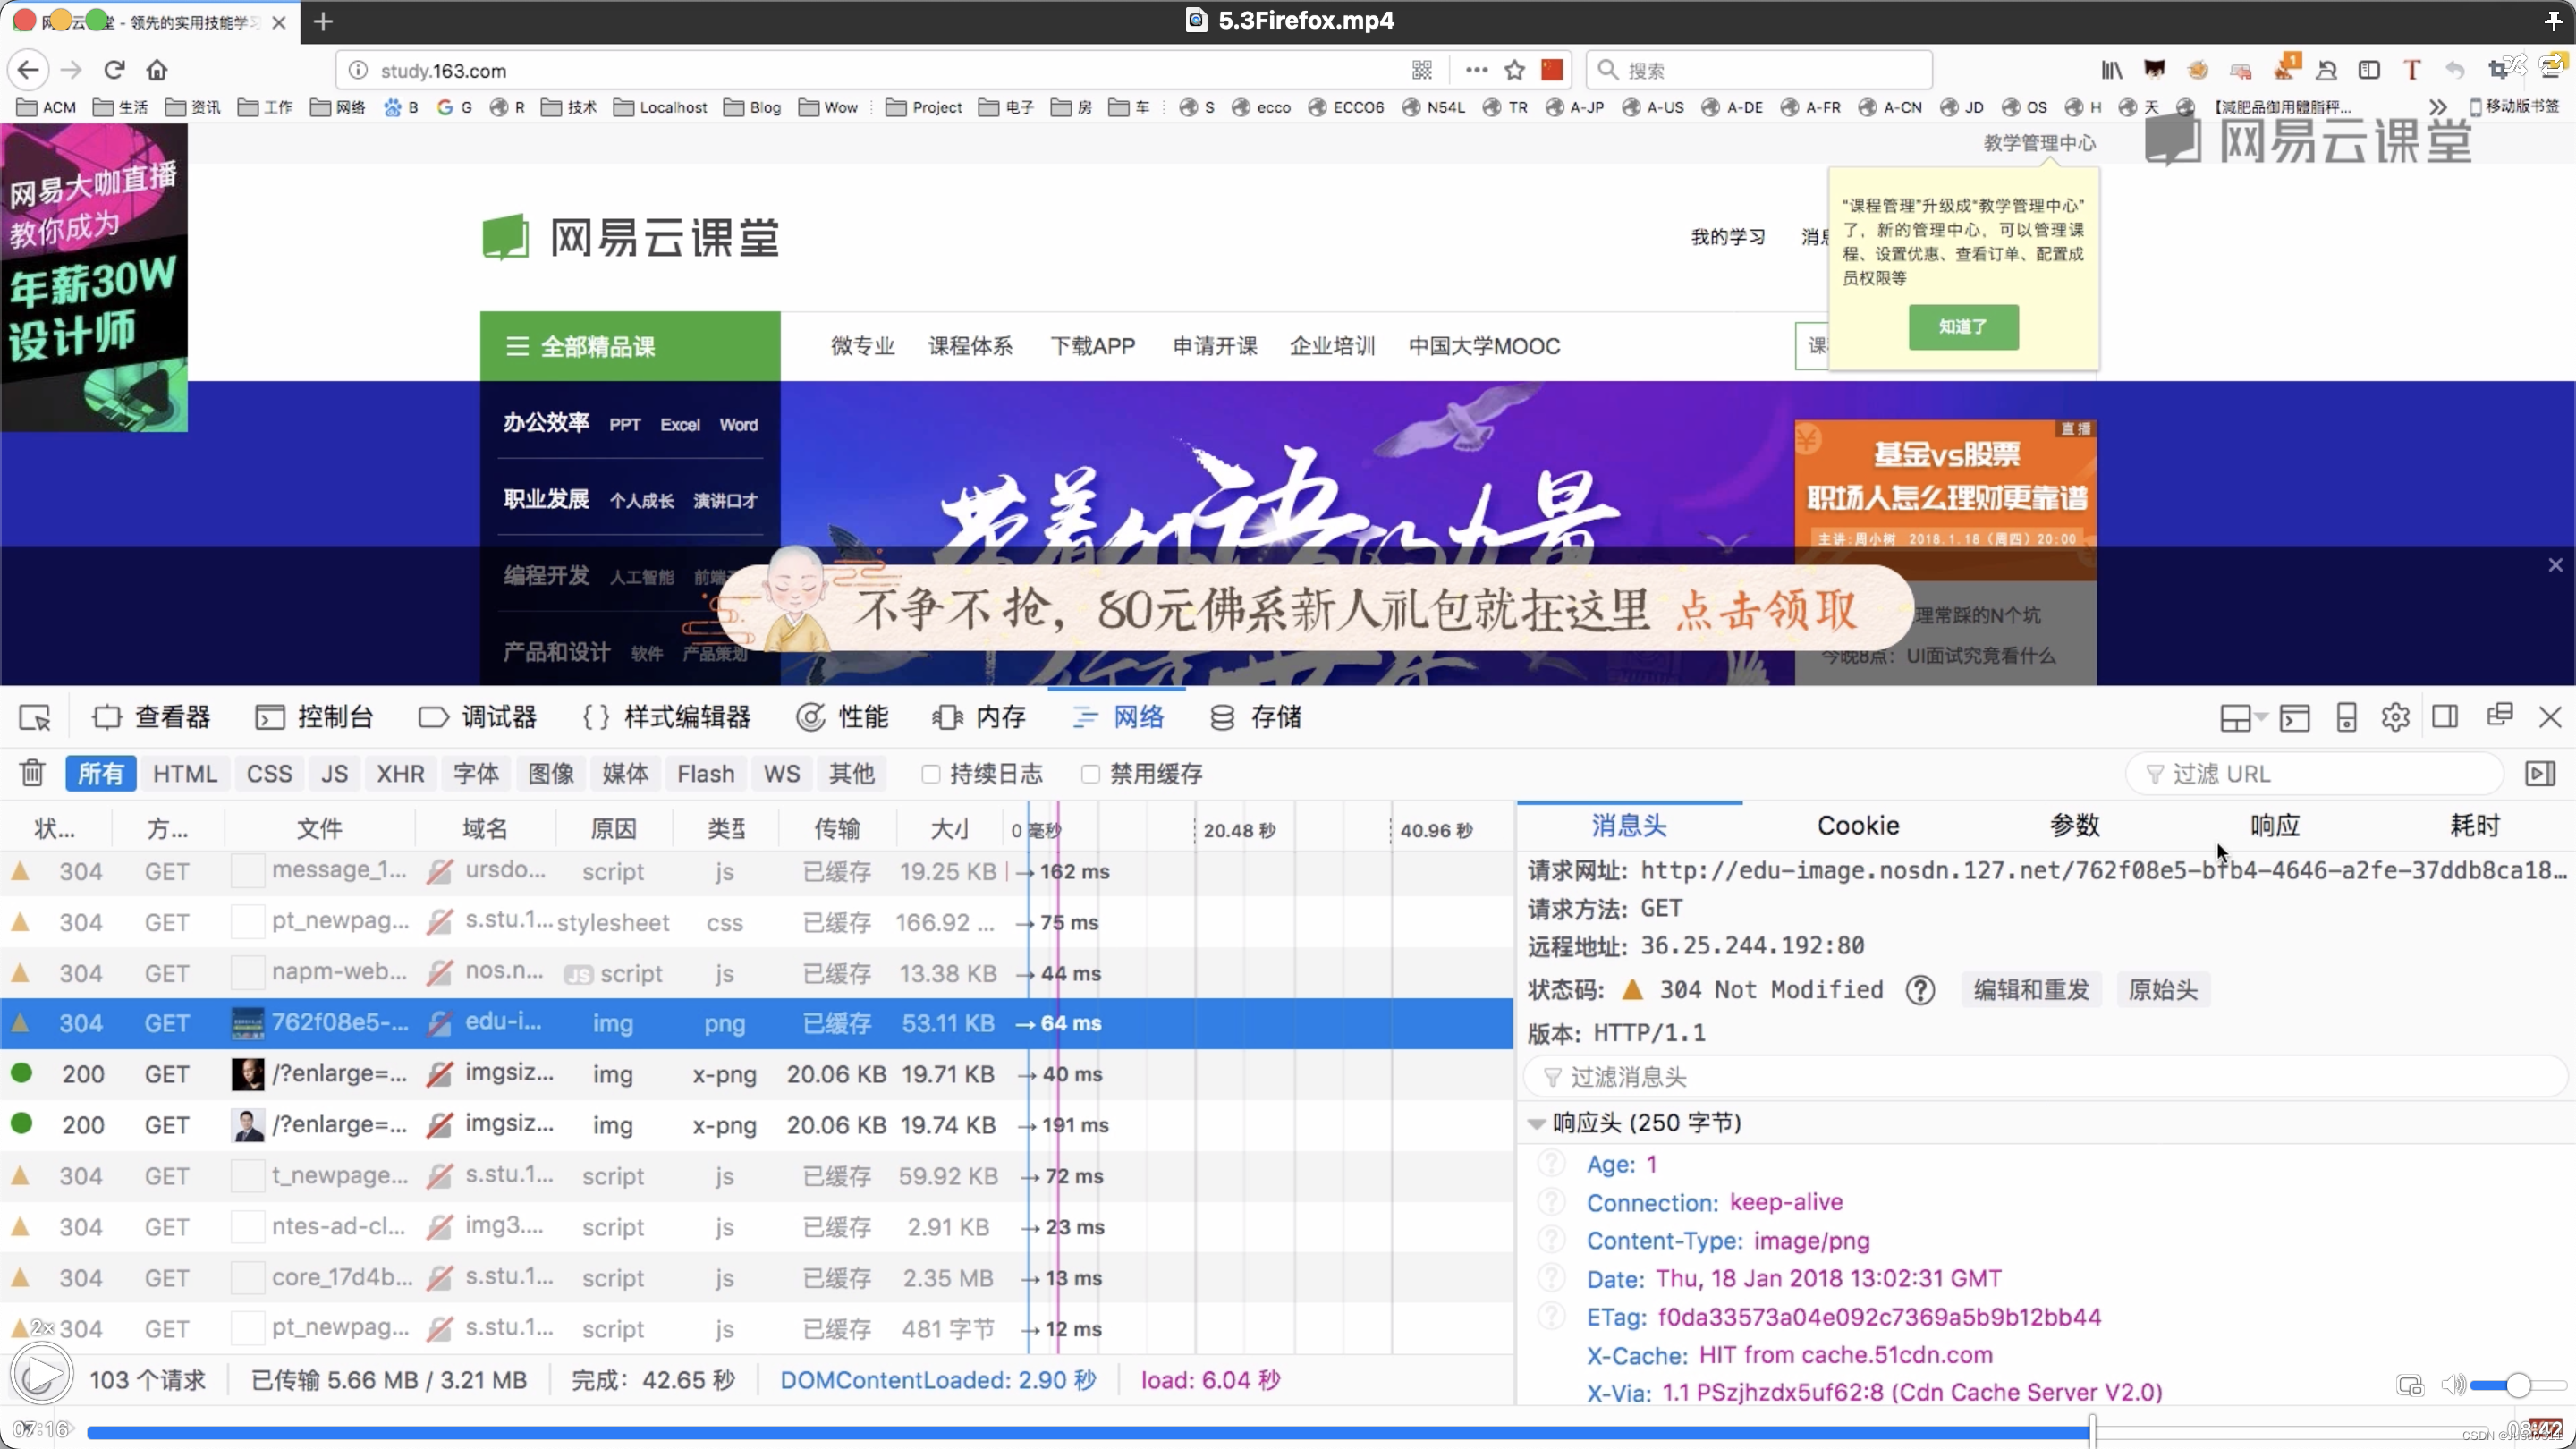Image resolution: width=2576 pixels, height=1449 pixels.
Task: Adjust the video volume slider
Action: (2517, 1385)
